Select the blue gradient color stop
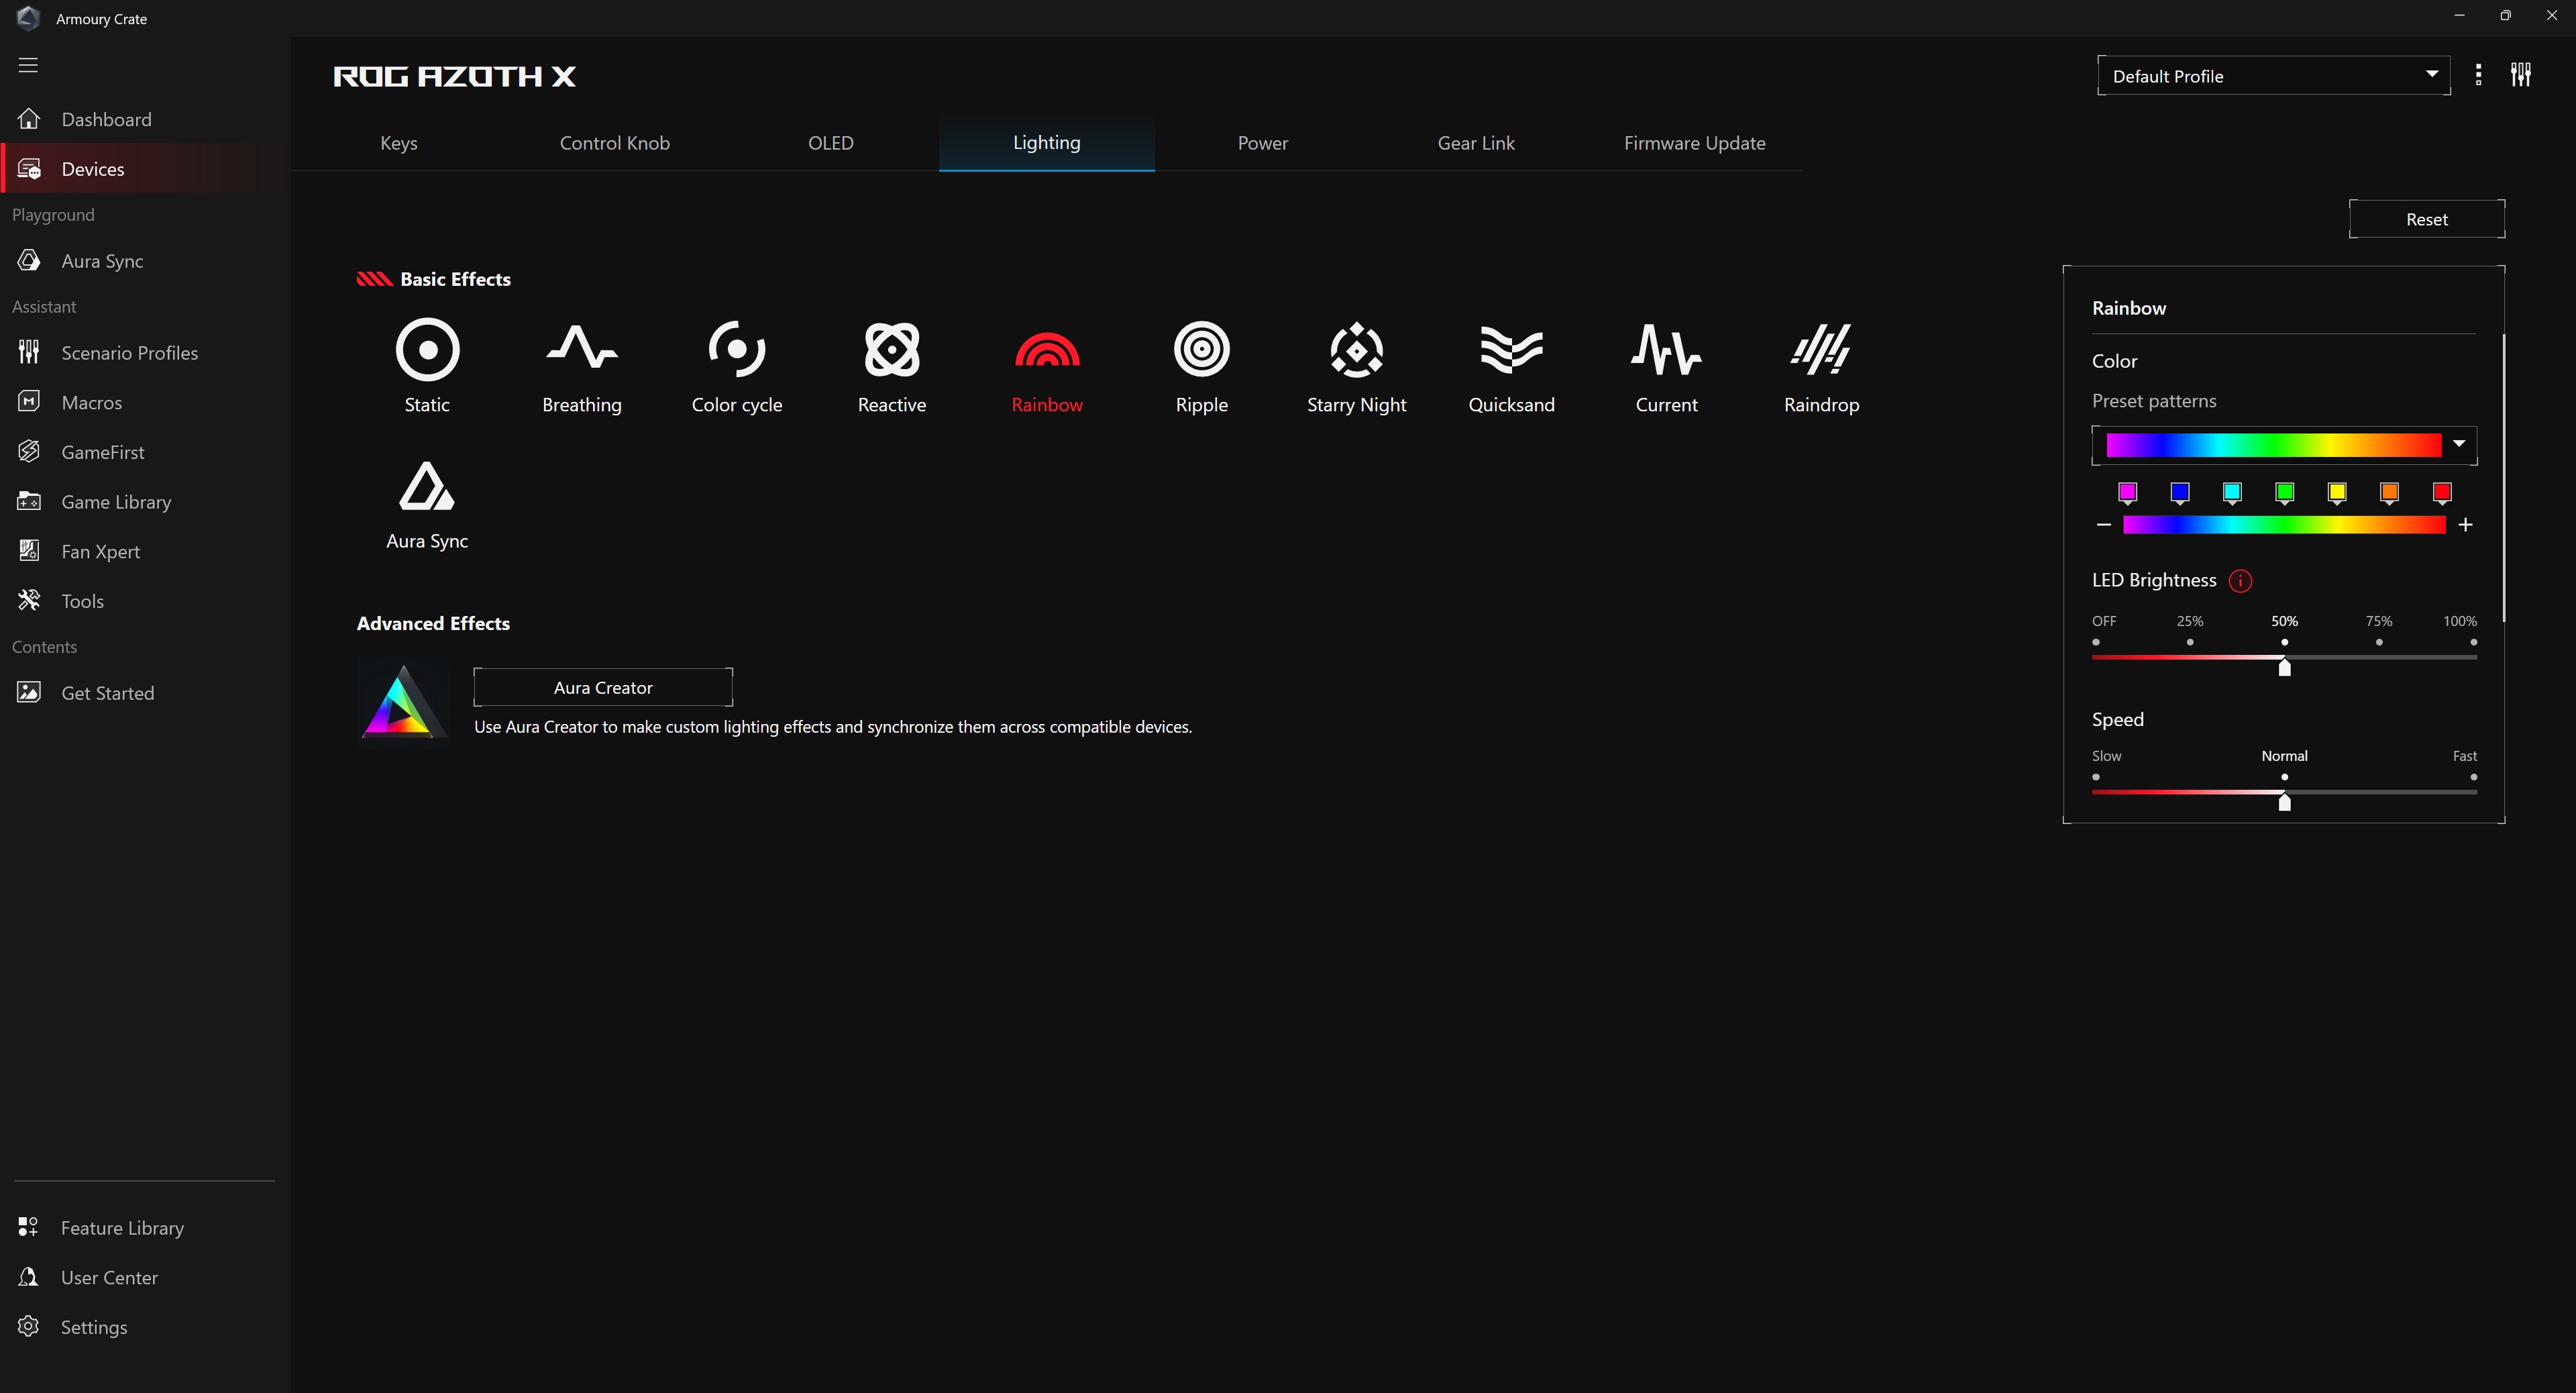Image resolution: width=2576 pixels, height=1393 pixels. (x=2180, y=493)
